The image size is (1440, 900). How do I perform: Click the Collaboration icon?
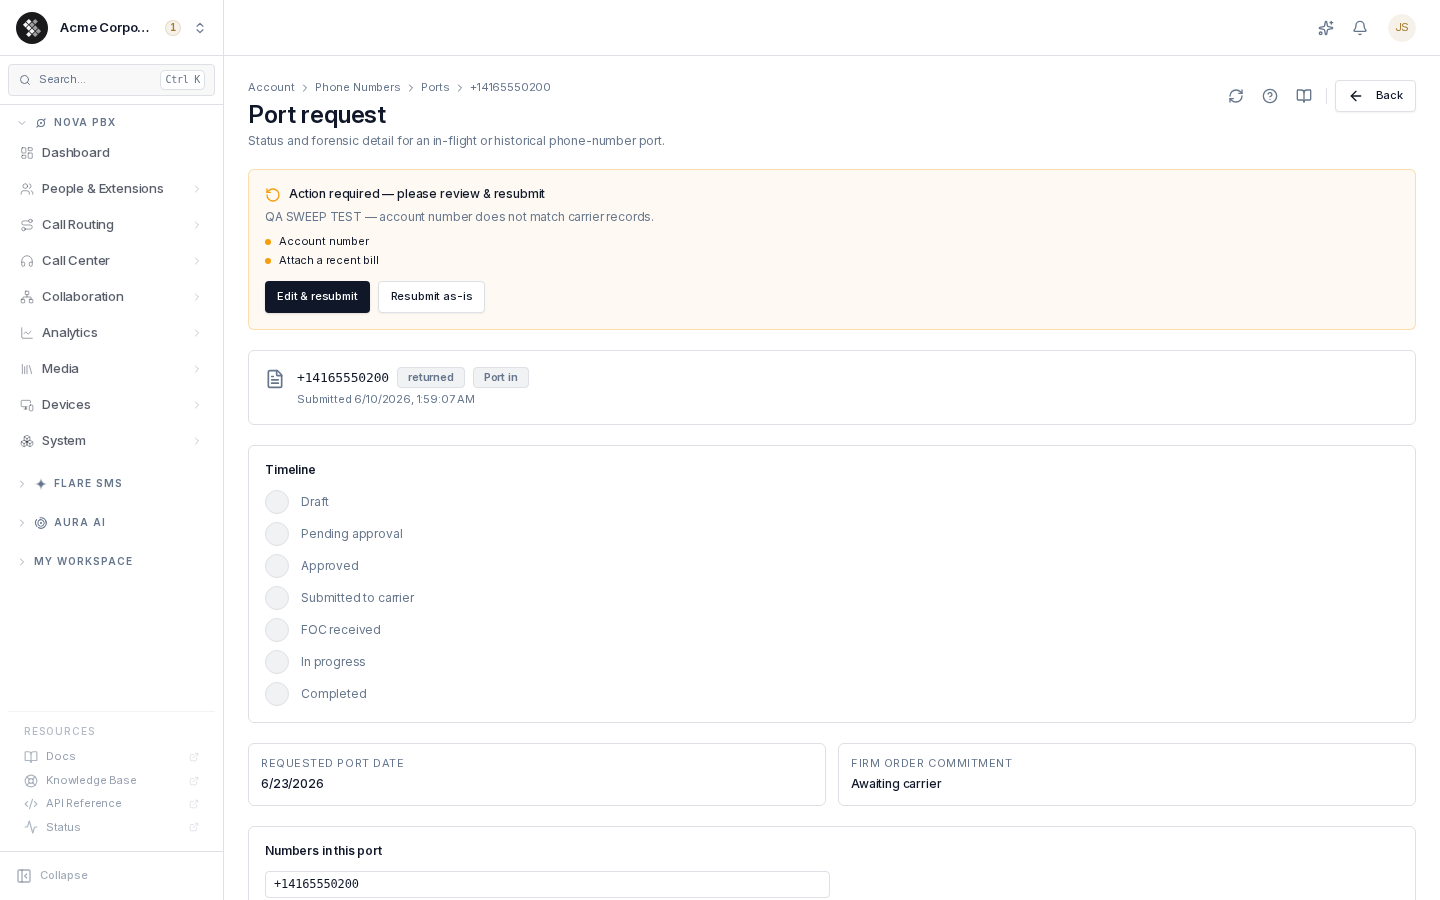click(x=27, y=297)
